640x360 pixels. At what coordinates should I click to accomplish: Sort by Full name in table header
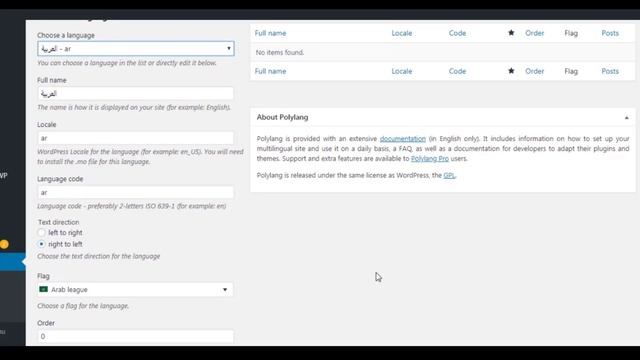tap(270, 33)
